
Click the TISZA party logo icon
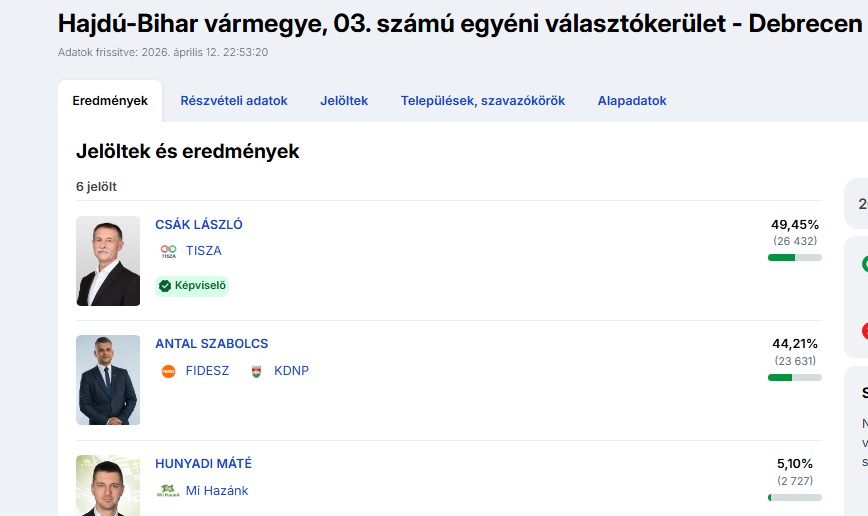tap(168, 251)
